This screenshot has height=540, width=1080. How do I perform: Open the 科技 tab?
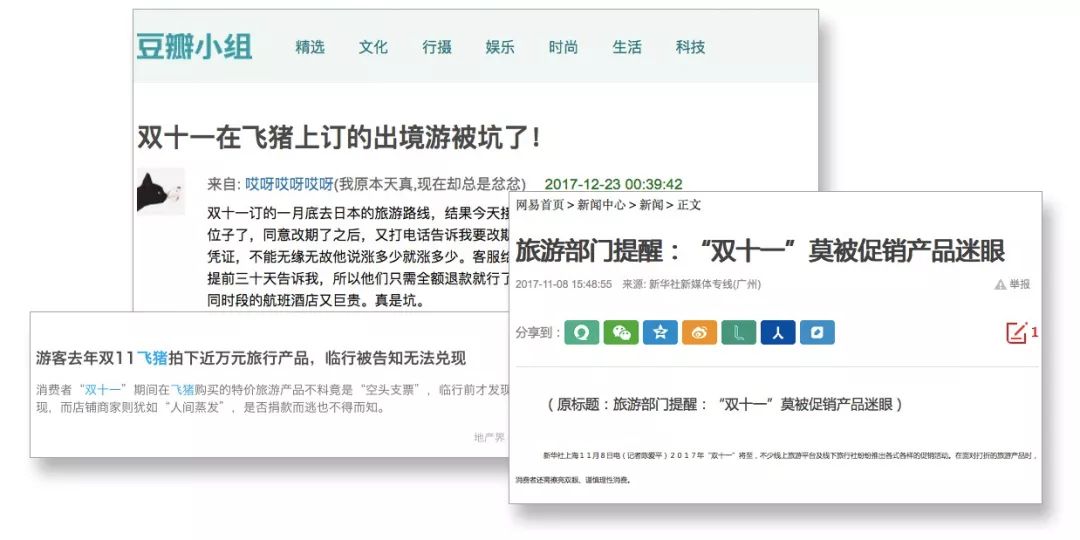[690, 47]
